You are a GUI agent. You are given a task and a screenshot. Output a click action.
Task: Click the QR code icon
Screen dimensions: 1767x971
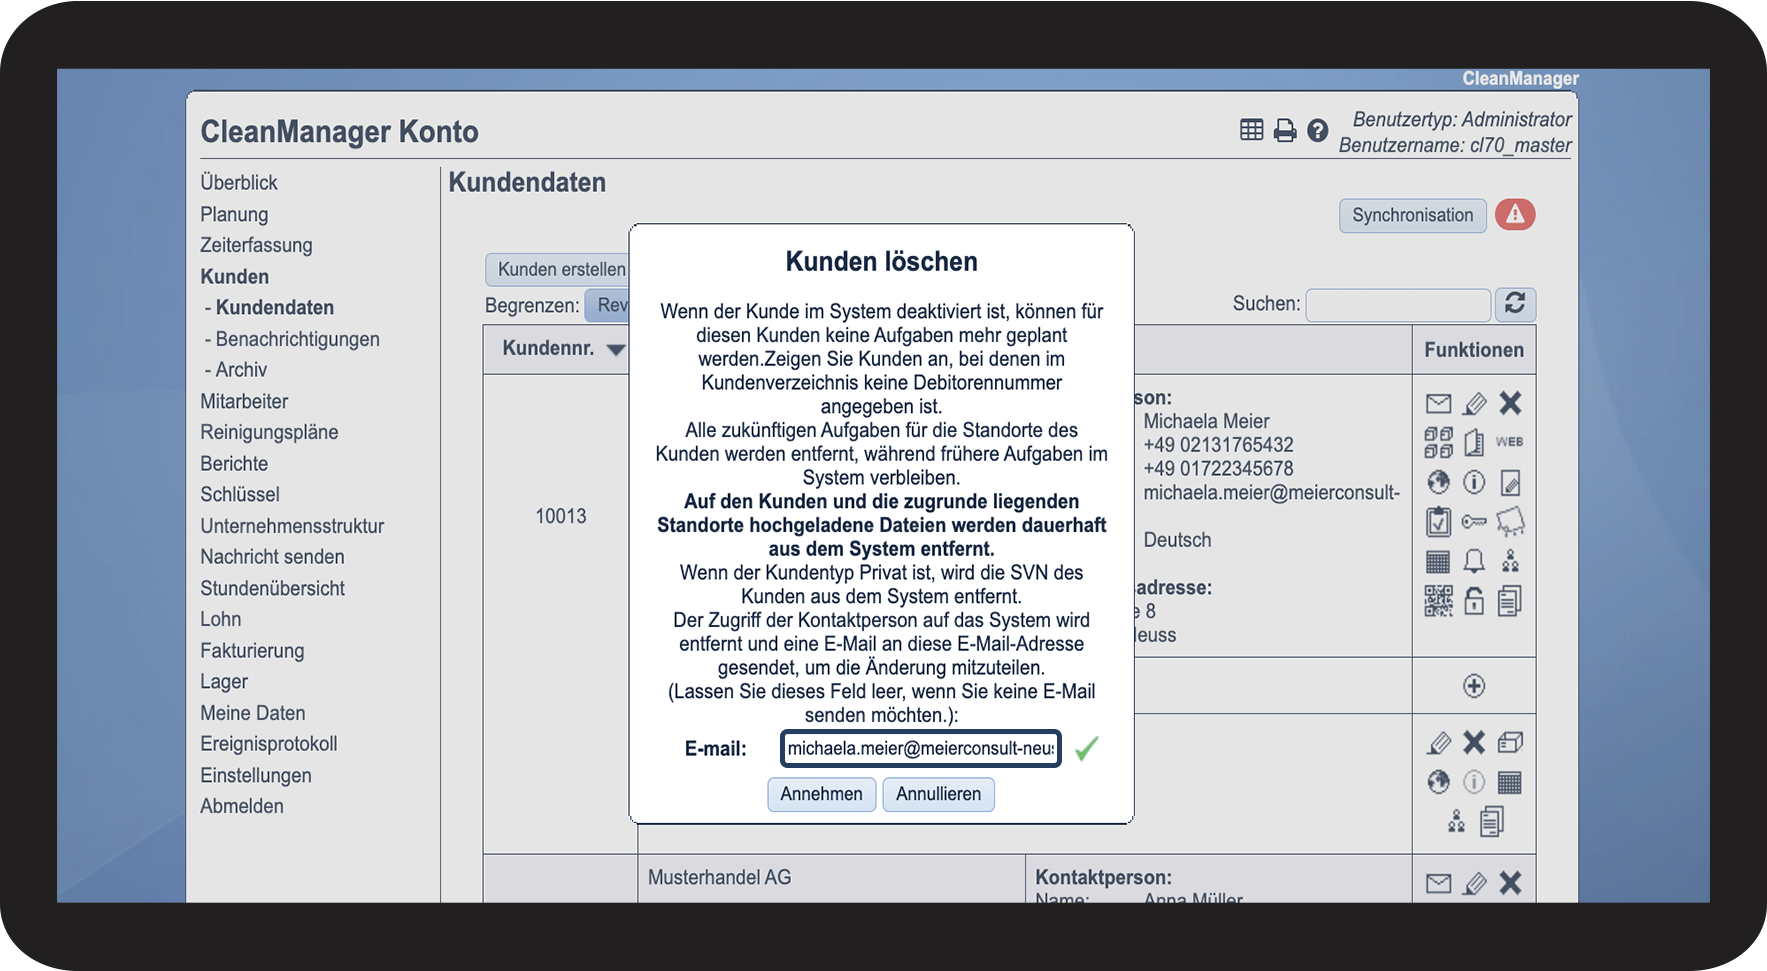[1438, 601]
